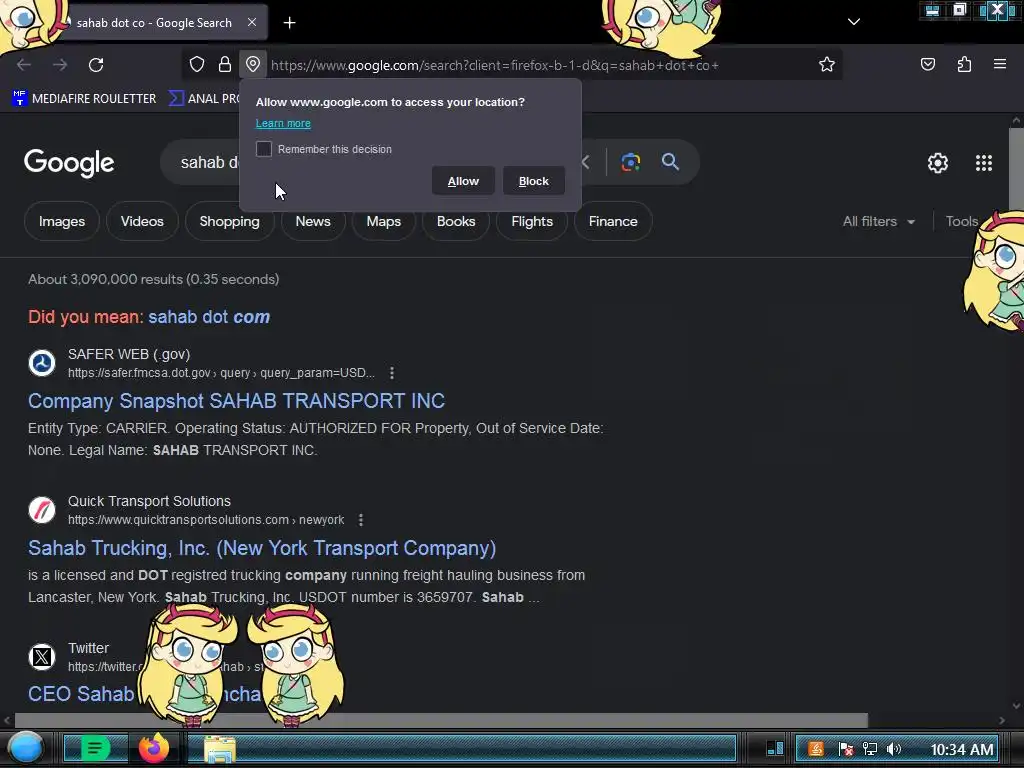Click the Firefox taskbar icon
This screenshot has height=768, width=1024.
(153, 748)
